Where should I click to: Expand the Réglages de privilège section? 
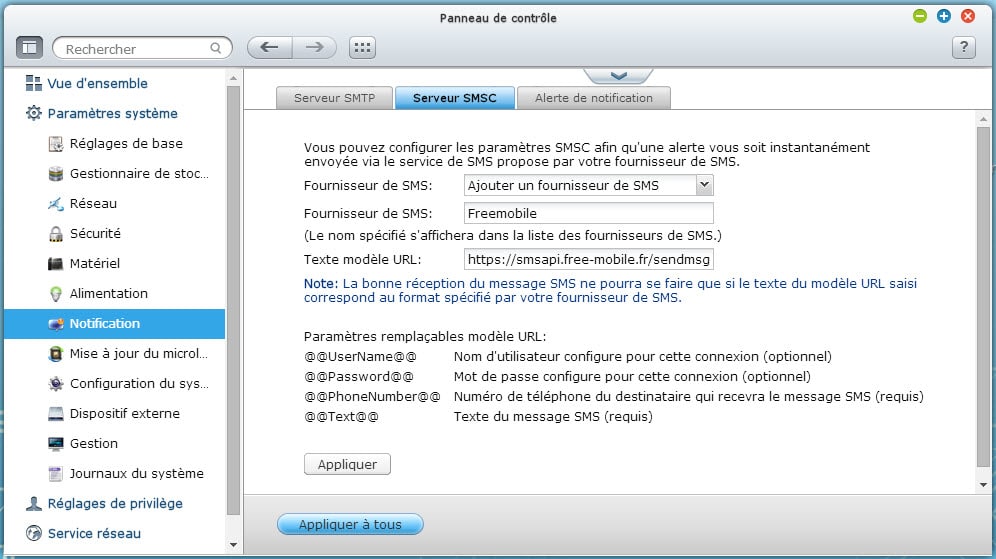pyautogui.click(x=114, y=504)
